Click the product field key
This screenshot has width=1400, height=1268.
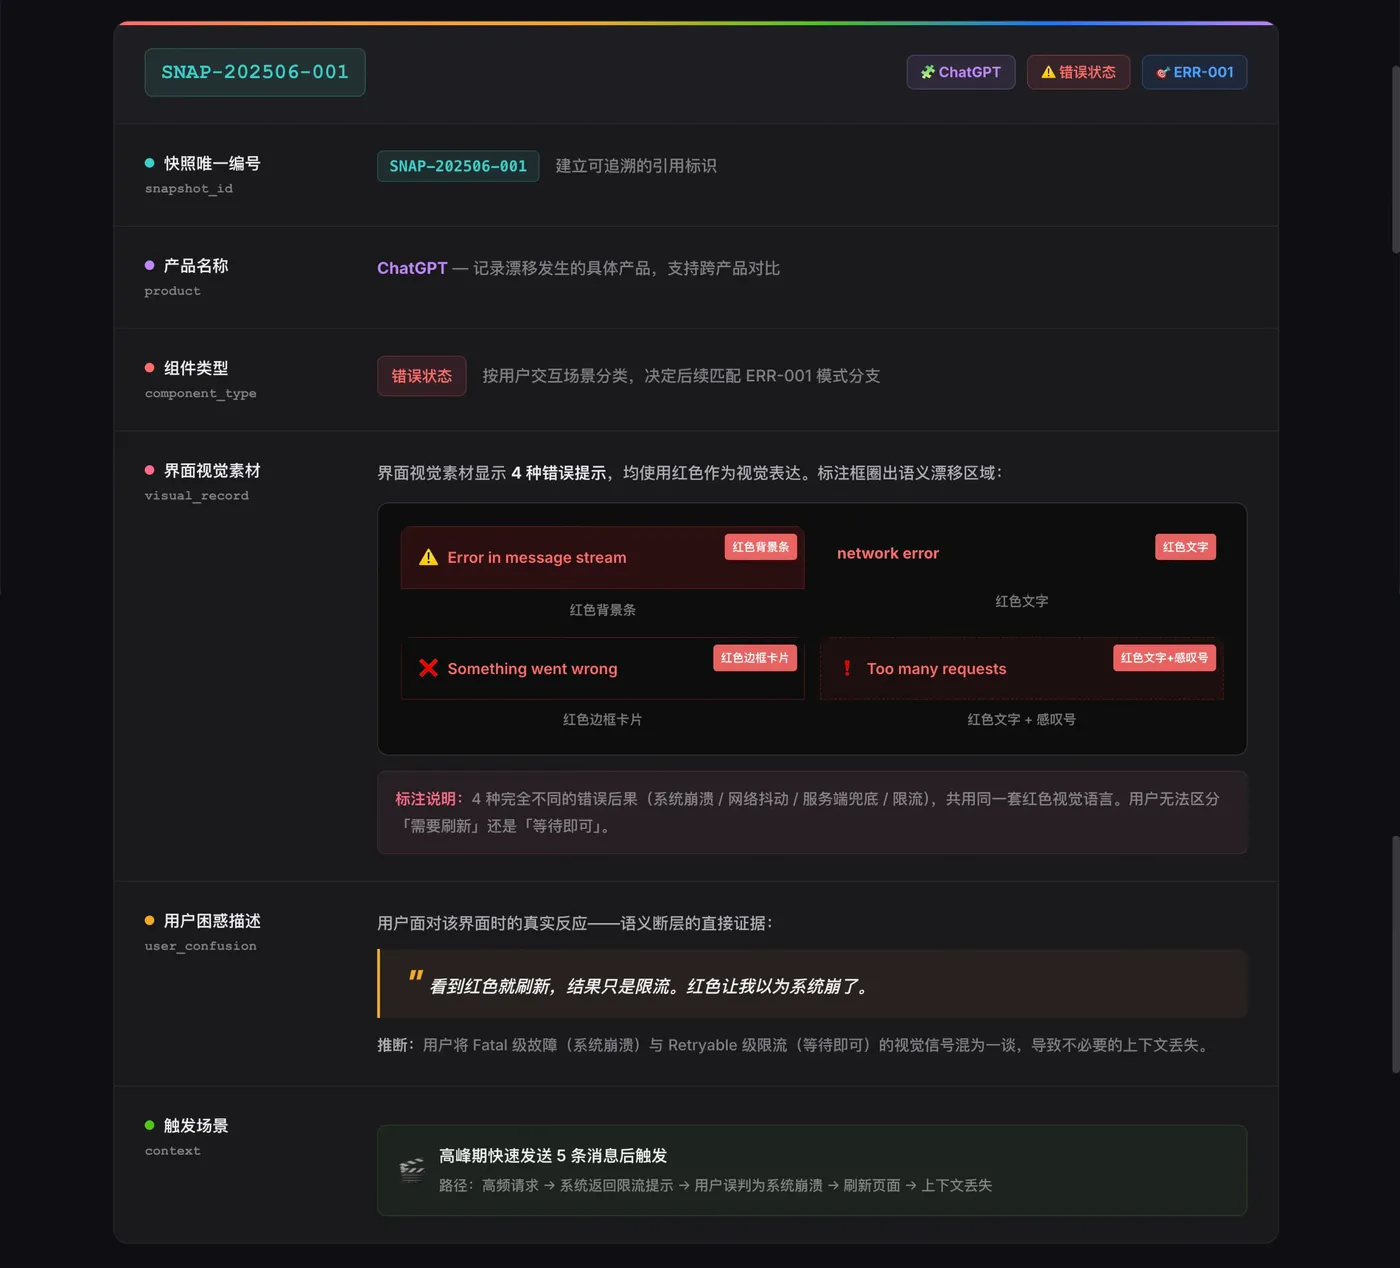[173, 291]
